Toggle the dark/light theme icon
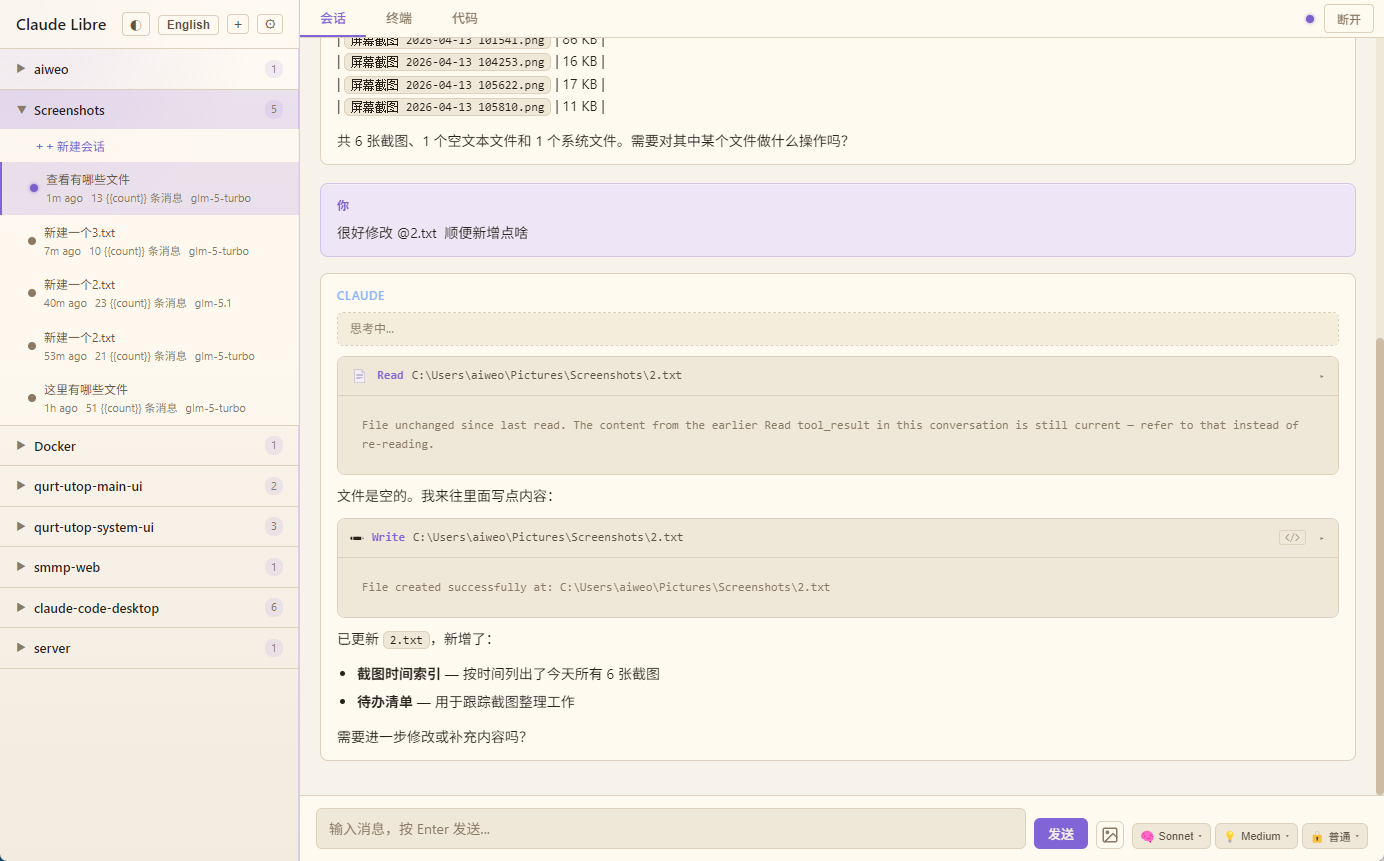Screen dimensions: 1384x861 (x=136, y=24)
